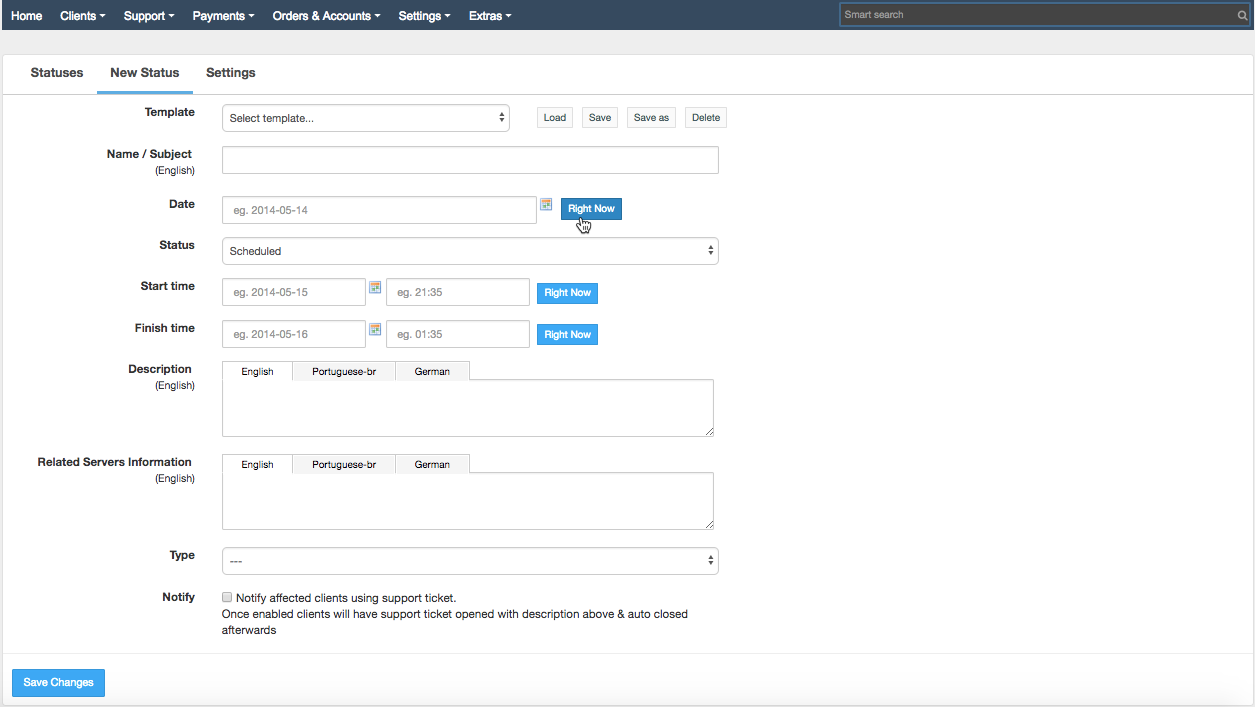
Task: Switch to the Statuses tab
Action: 56,72
